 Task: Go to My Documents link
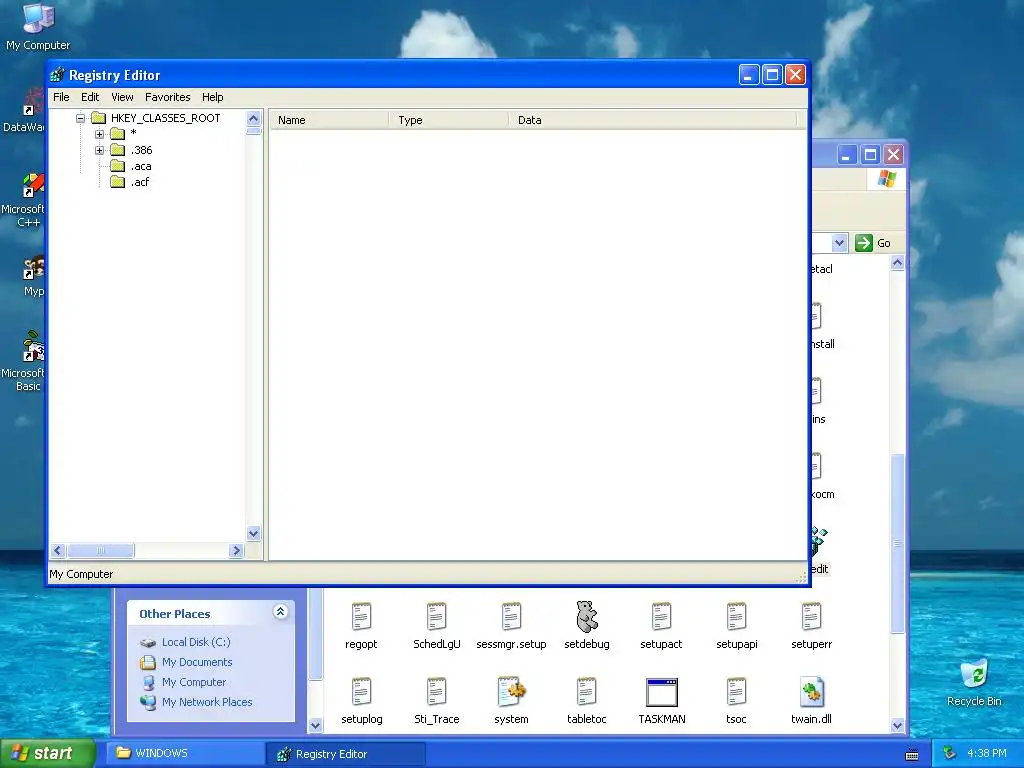point(197,662)
